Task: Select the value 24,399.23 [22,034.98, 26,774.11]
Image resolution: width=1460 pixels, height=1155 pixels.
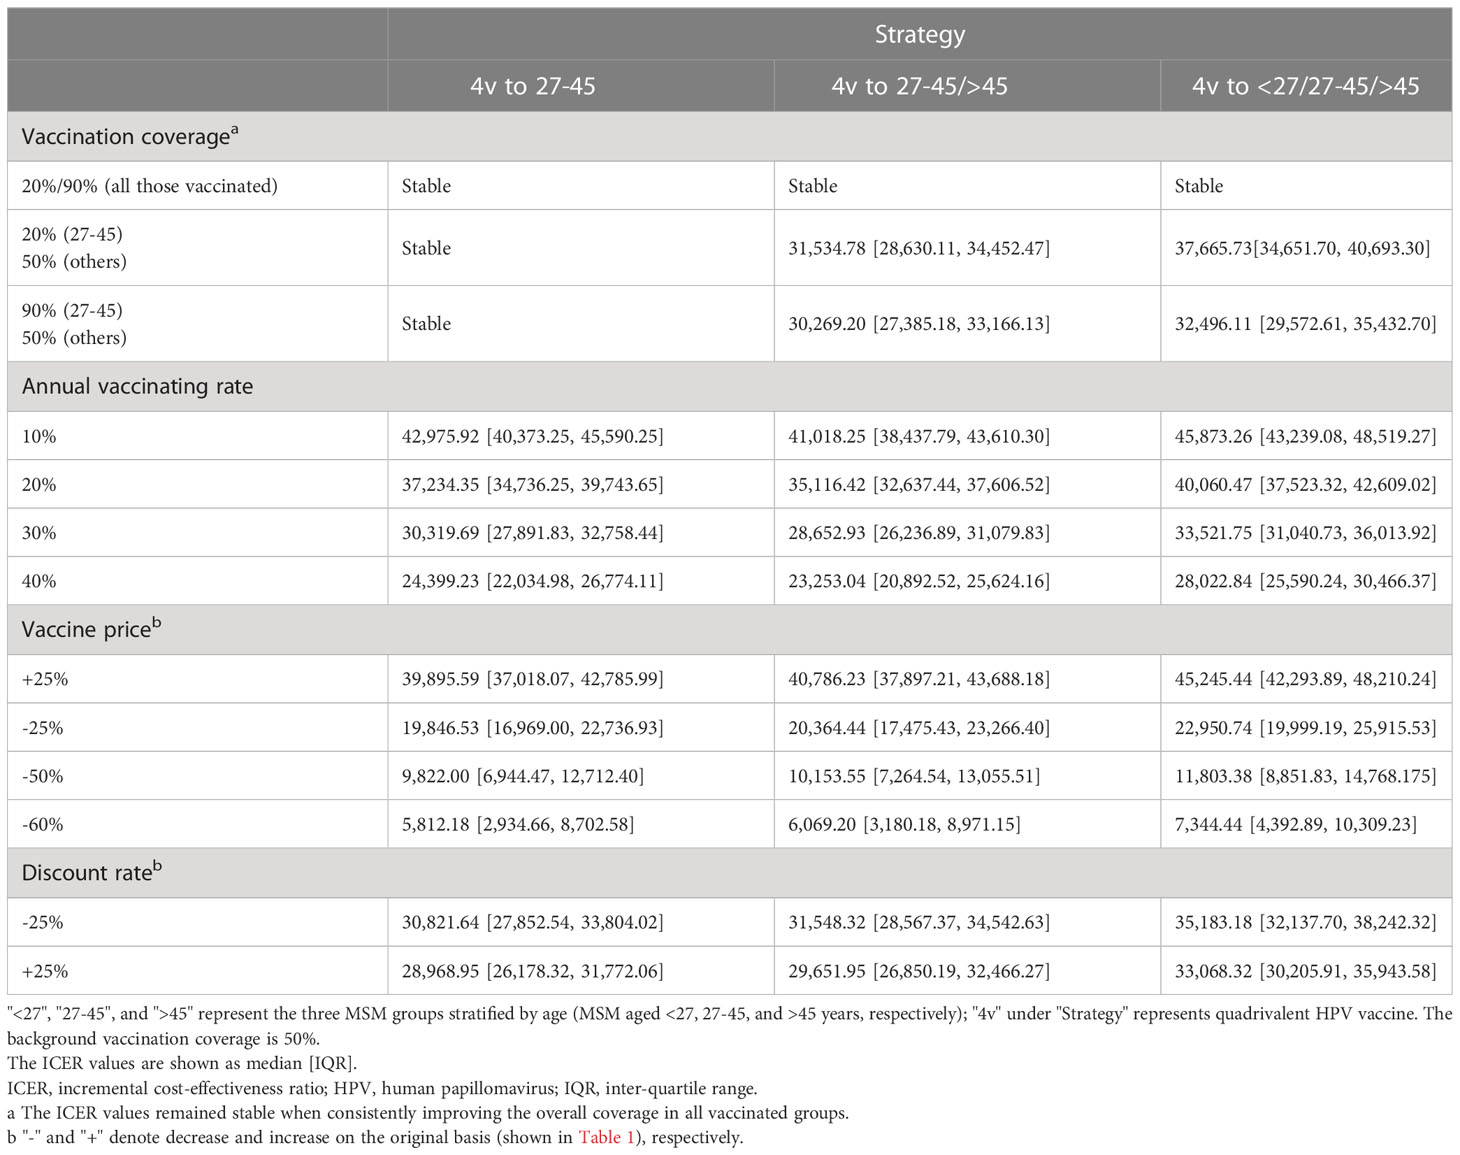Action: (533, 581)
